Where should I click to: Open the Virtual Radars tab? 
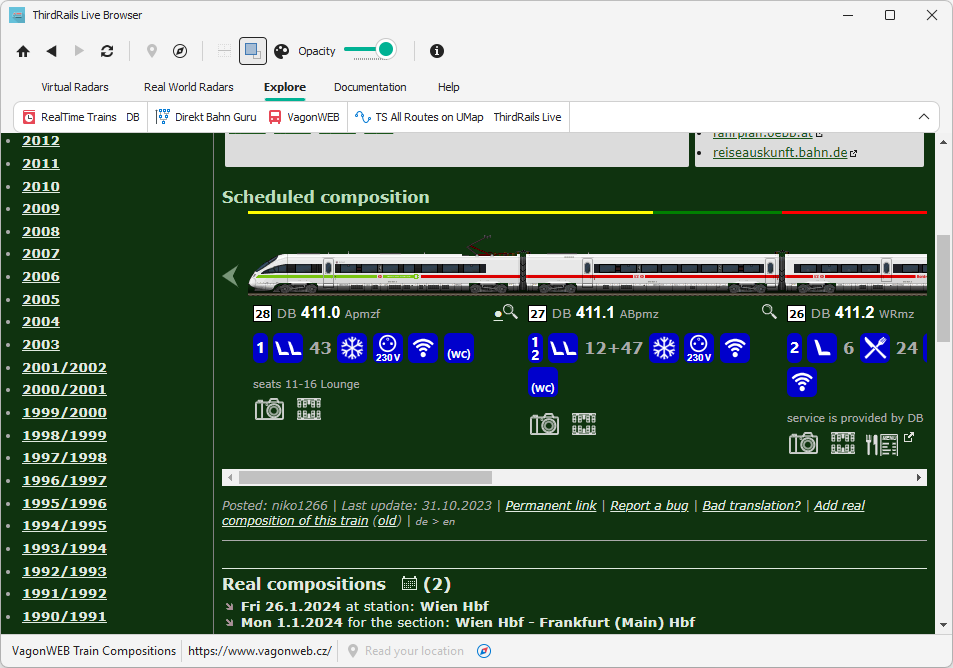click(x=75, y=87)
